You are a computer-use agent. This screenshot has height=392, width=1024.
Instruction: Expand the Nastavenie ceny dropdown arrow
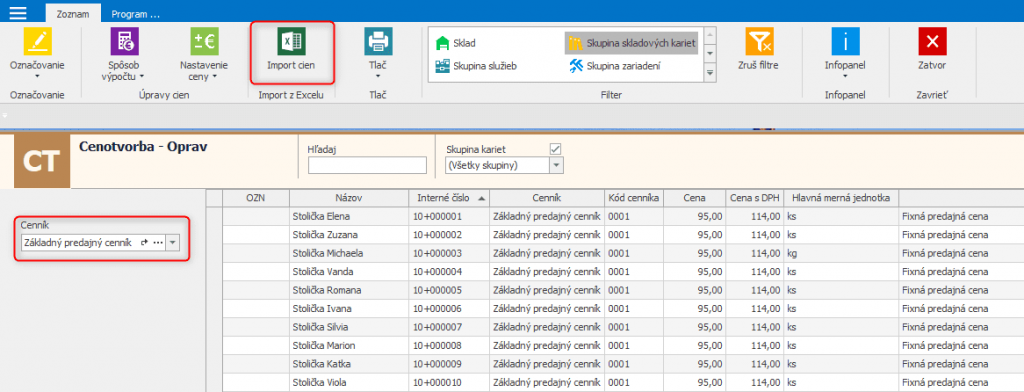point(214,77)
